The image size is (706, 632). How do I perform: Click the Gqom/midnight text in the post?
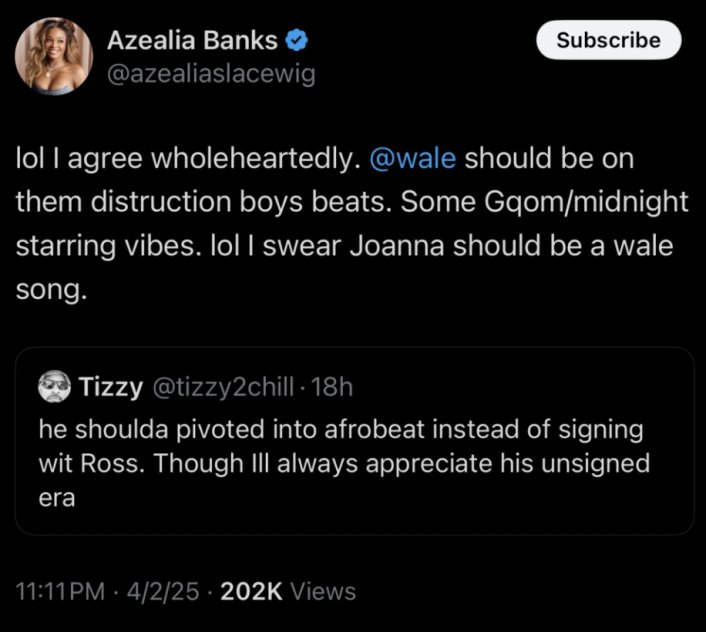tap(594, 202)
